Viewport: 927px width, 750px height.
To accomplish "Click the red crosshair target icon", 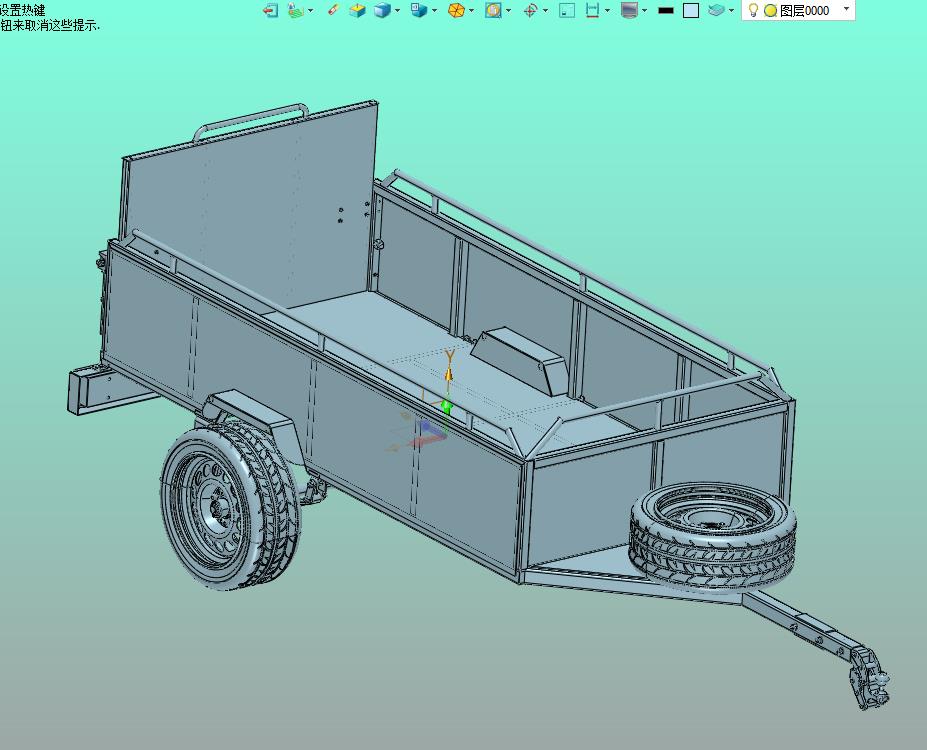I will [530, 10].
